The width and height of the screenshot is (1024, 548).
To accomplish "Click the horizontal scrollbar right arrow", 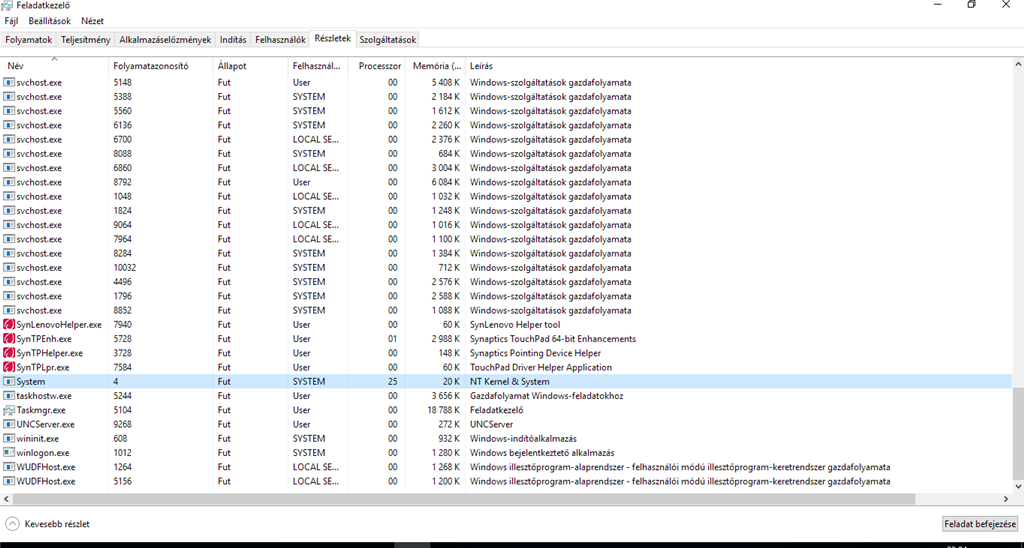I will point(1006,498).
